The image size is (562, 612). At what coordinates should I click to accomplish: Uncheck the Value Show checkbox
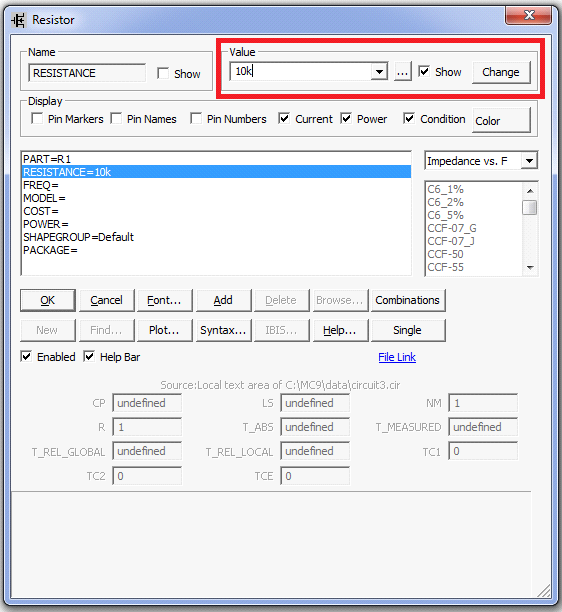[x=424, y=71]
